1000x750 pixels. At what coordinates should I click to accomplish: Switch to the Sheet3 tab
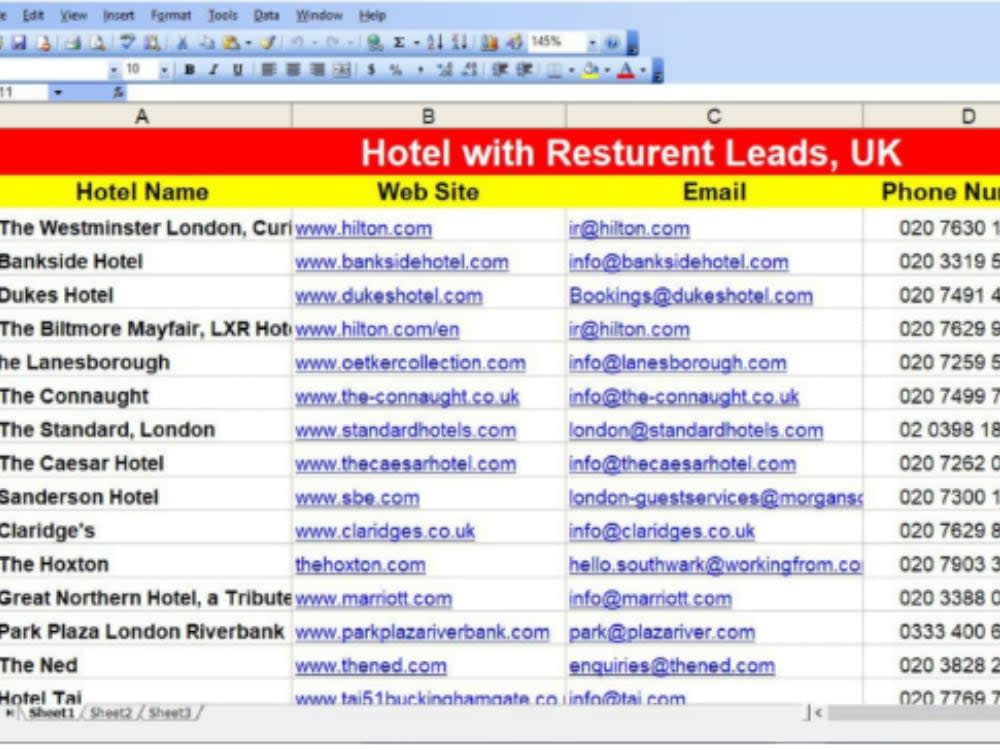point(168,712)
